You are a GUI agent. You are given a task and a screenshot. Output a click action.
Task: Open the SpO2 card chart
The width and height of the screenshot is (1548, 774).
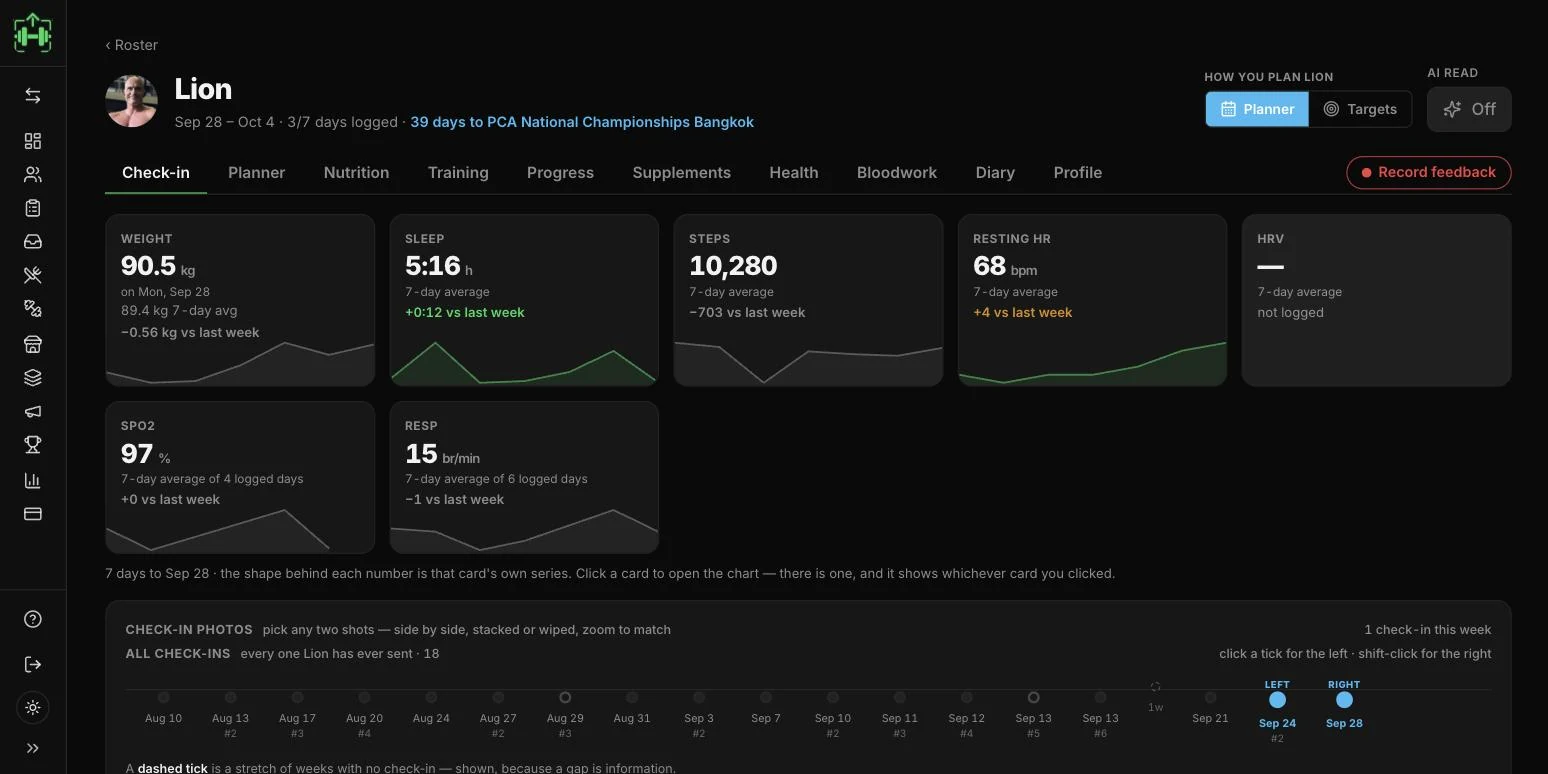[240, 477]
